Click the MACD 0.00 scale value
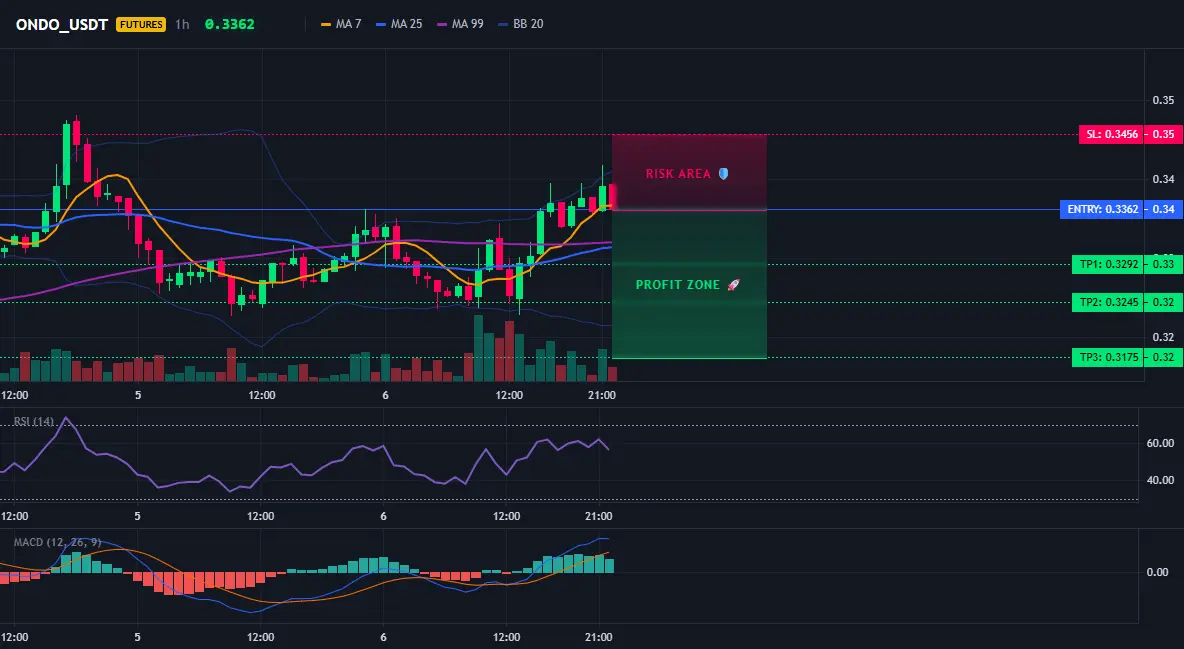Screen dimensions: 1184x649 pos(1158,572)
